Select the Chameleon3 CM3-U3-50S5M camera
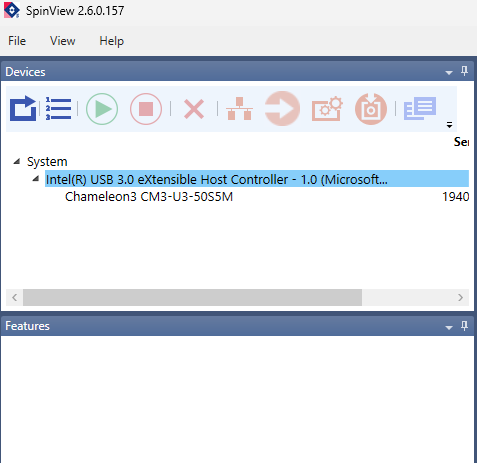Viewport: 477px width, 463px height. (149, 197)
